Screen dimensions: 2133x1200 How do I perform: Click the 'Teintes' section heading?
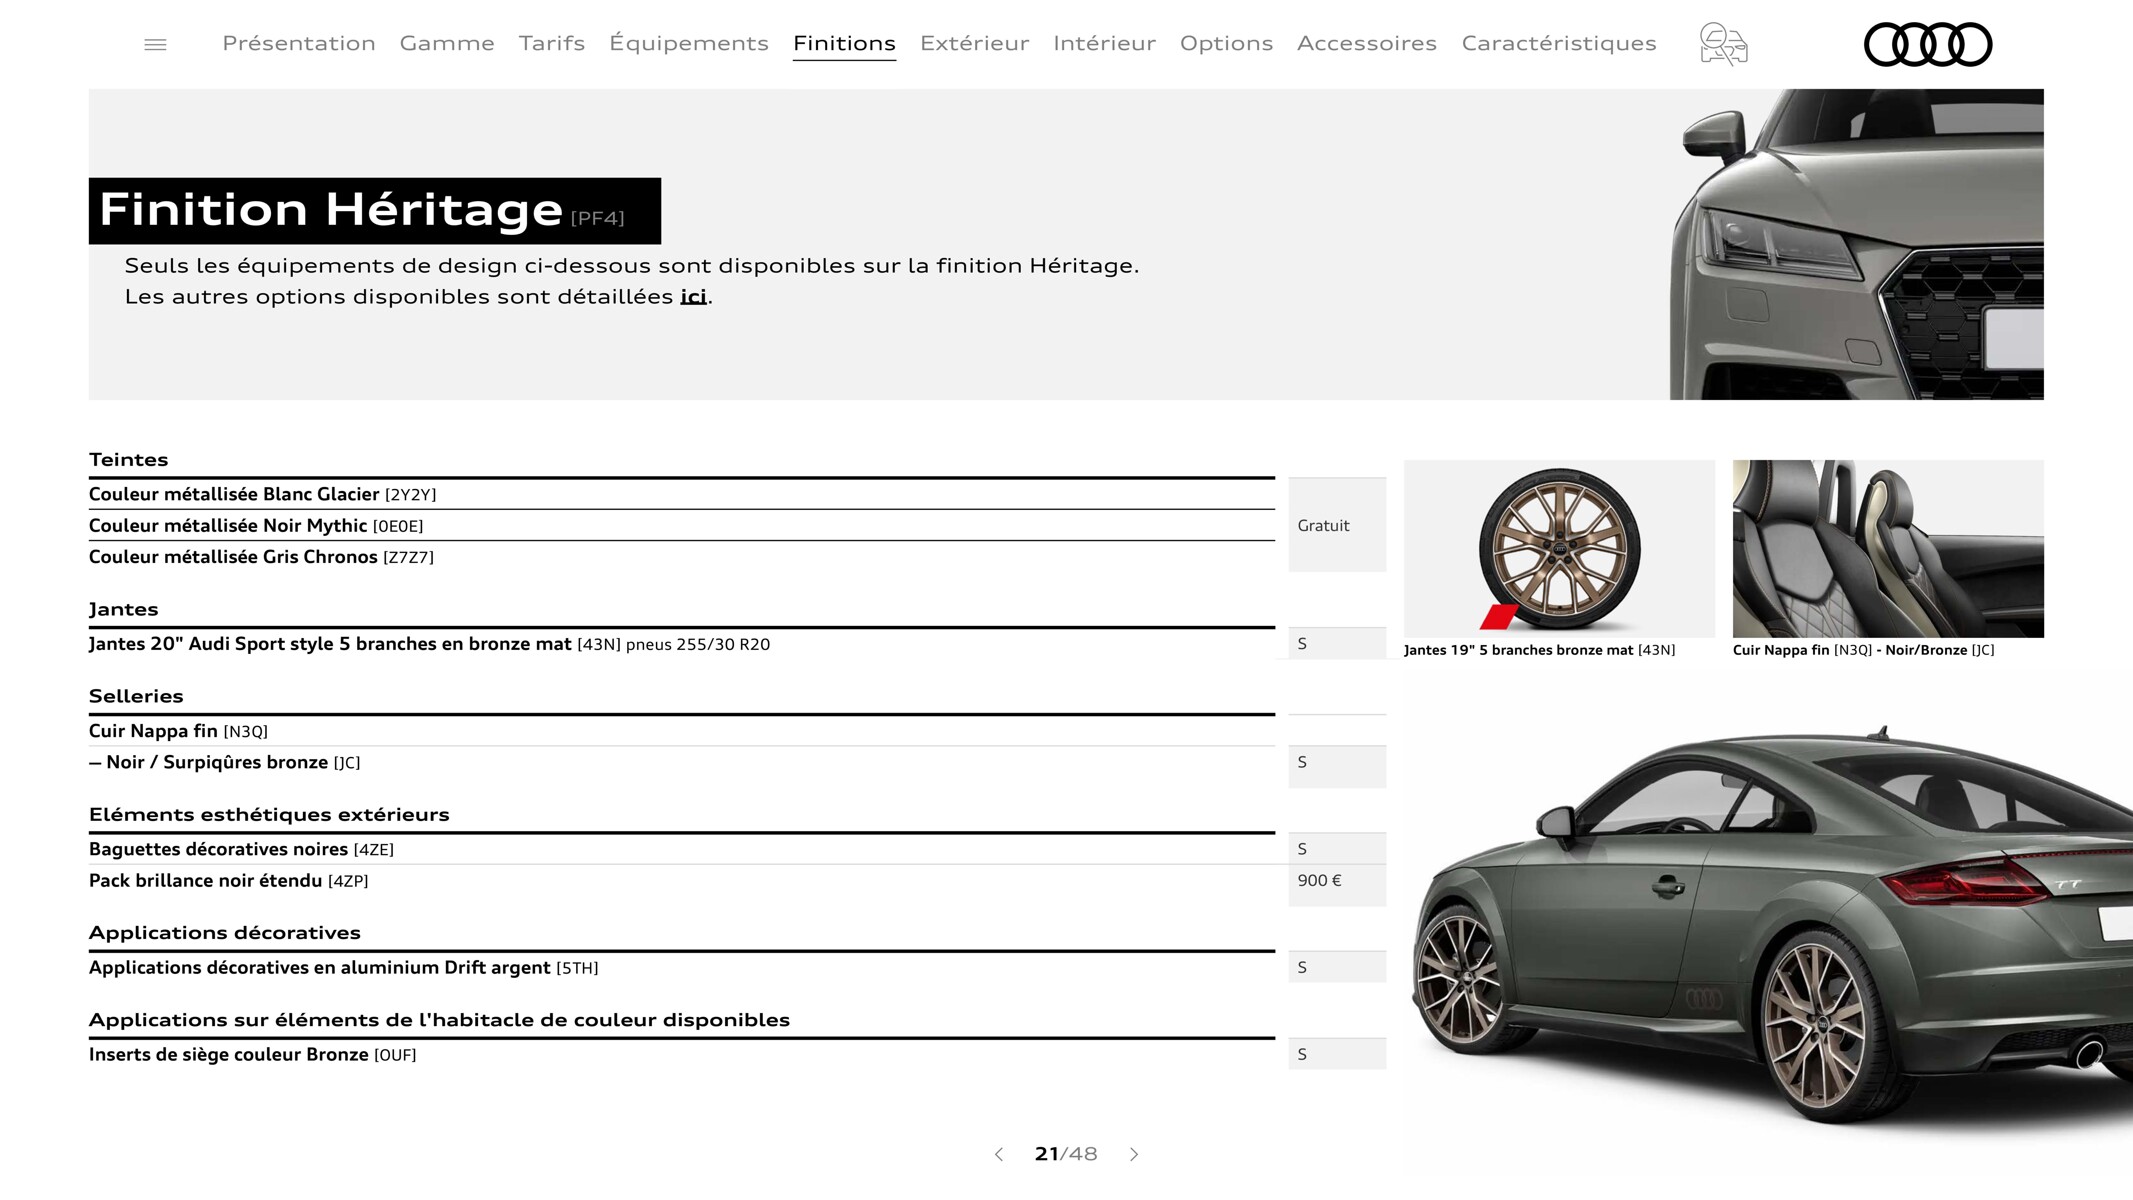[129, 460]
